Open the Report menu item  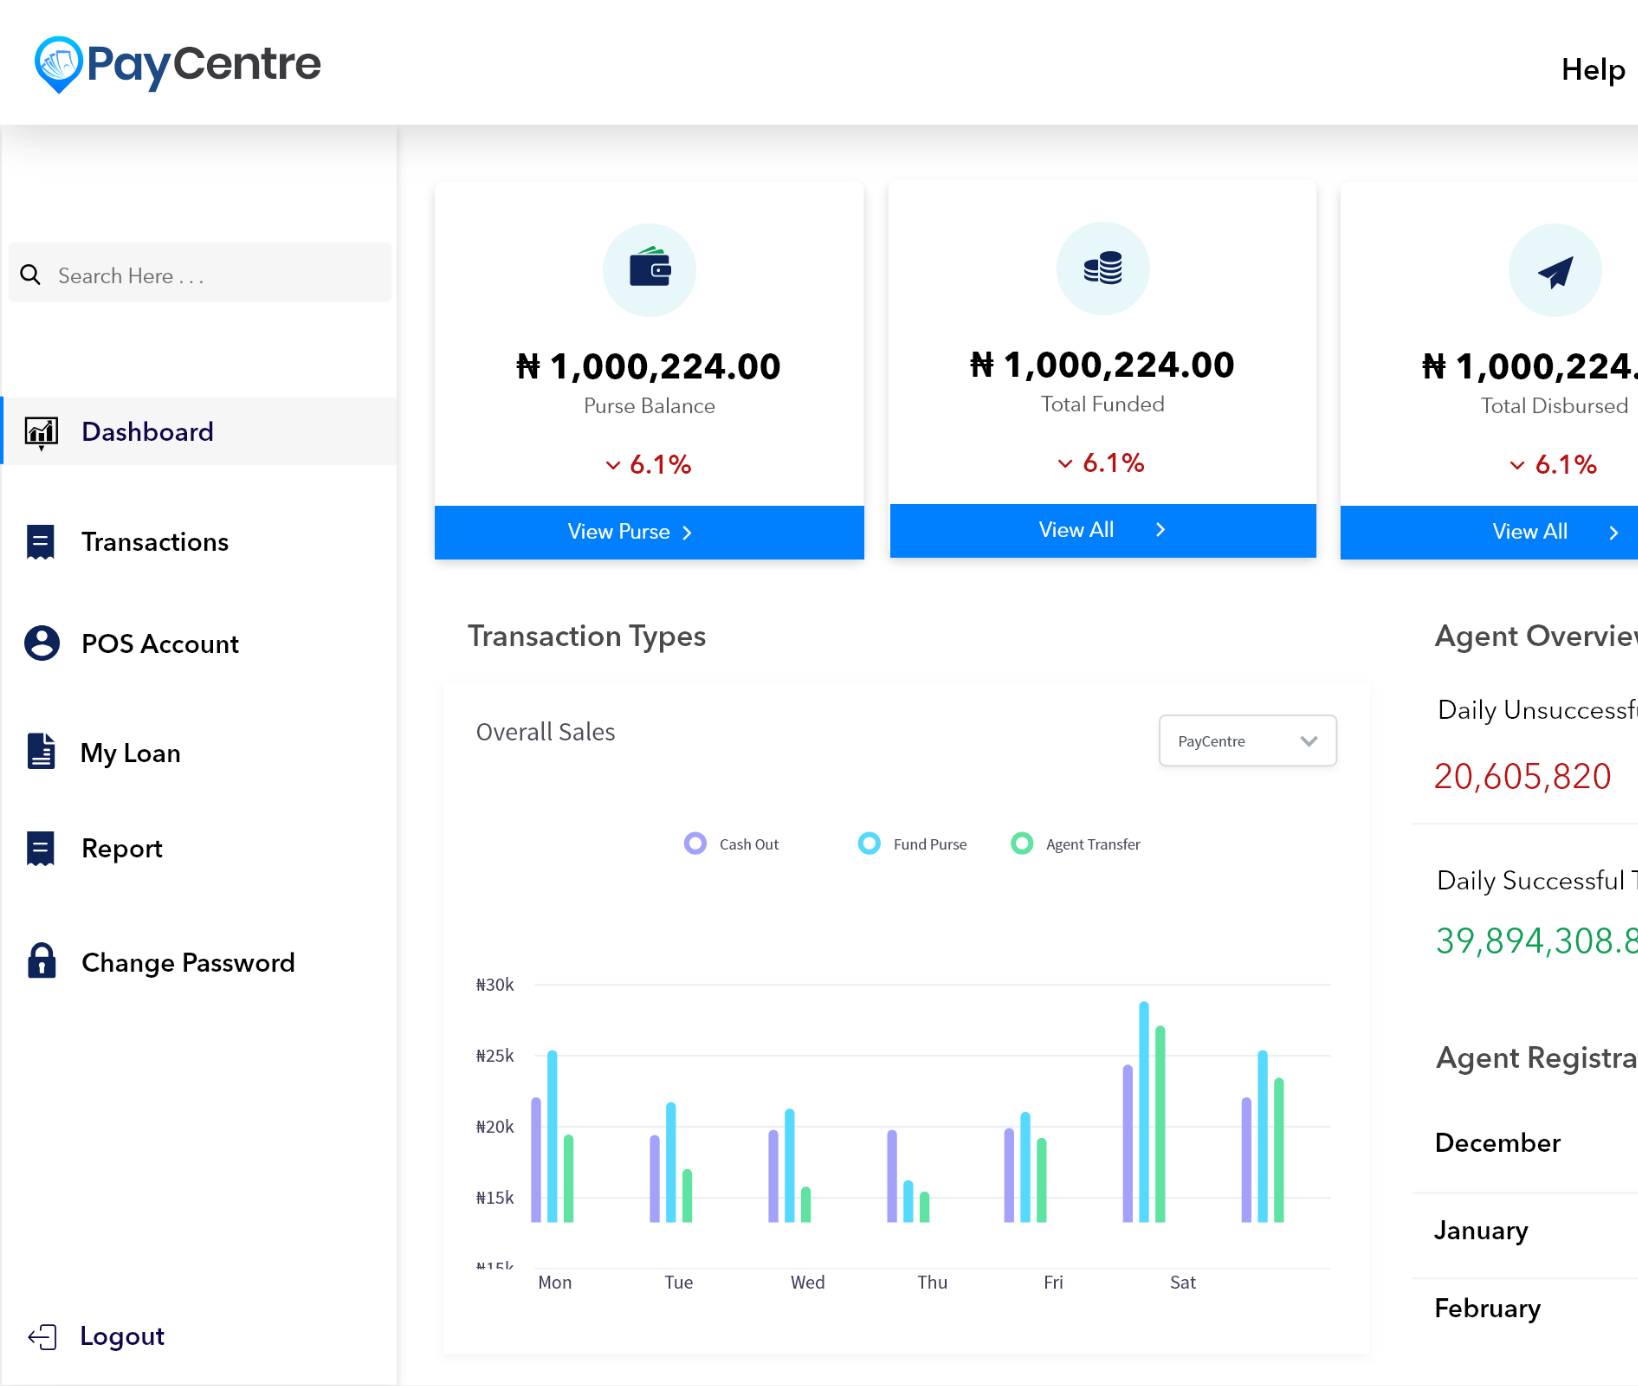122,848
